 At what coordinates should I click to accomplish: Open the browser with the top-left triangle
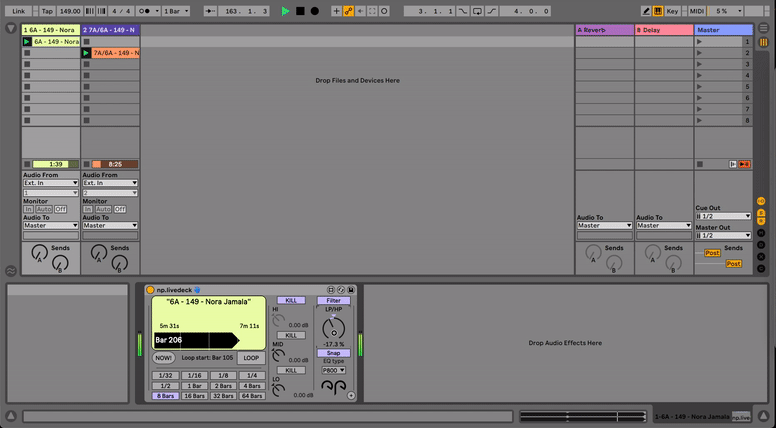[11, 29]
